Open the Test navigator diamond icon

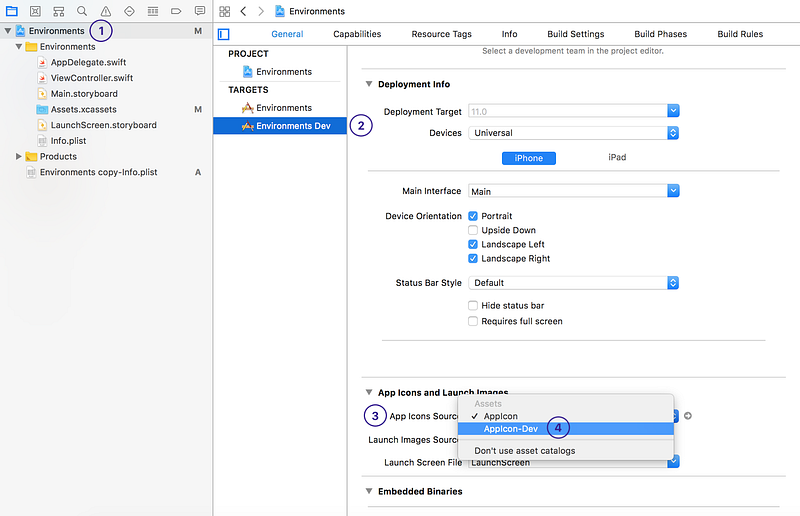(129, 11)
